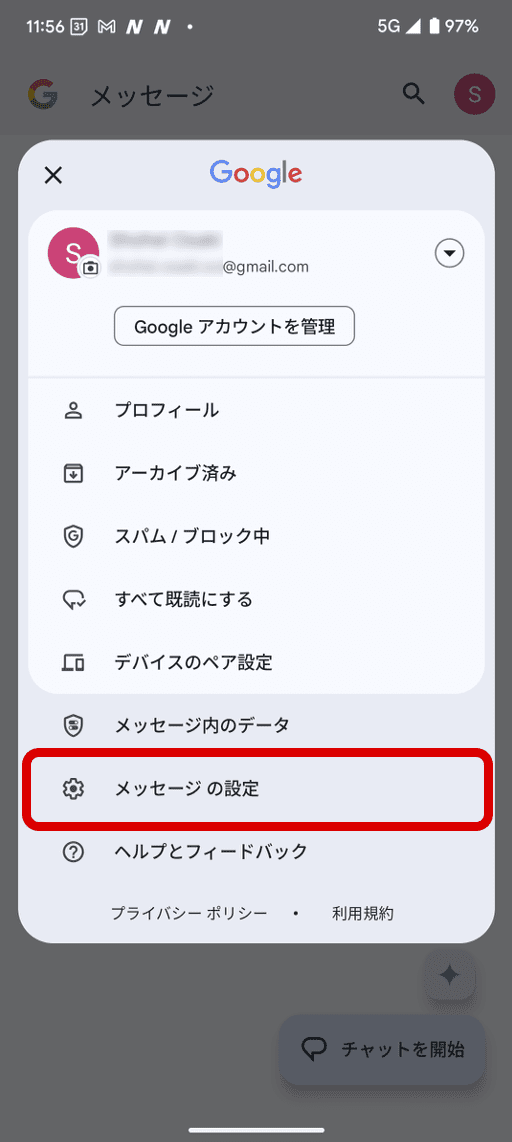Viewport: 512px width, 1142px height.
Task: Tap the メッセージ内のデータ shield icon
Action: [73, 725]
